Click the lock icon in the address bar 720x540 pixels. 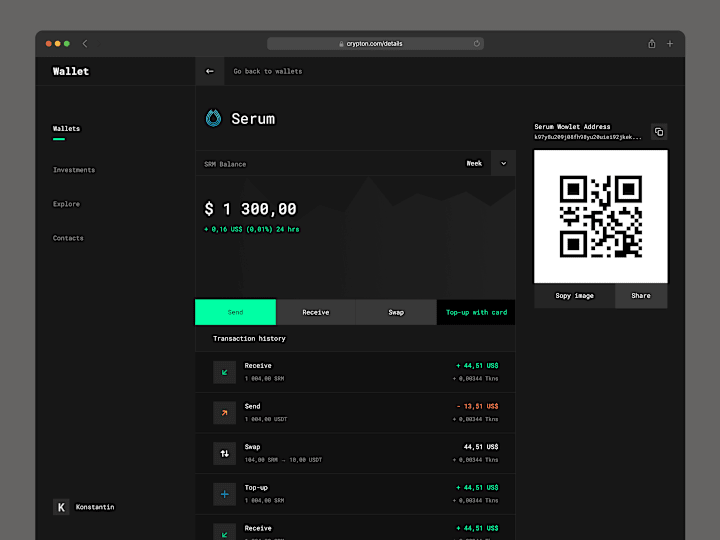point(341,44)
